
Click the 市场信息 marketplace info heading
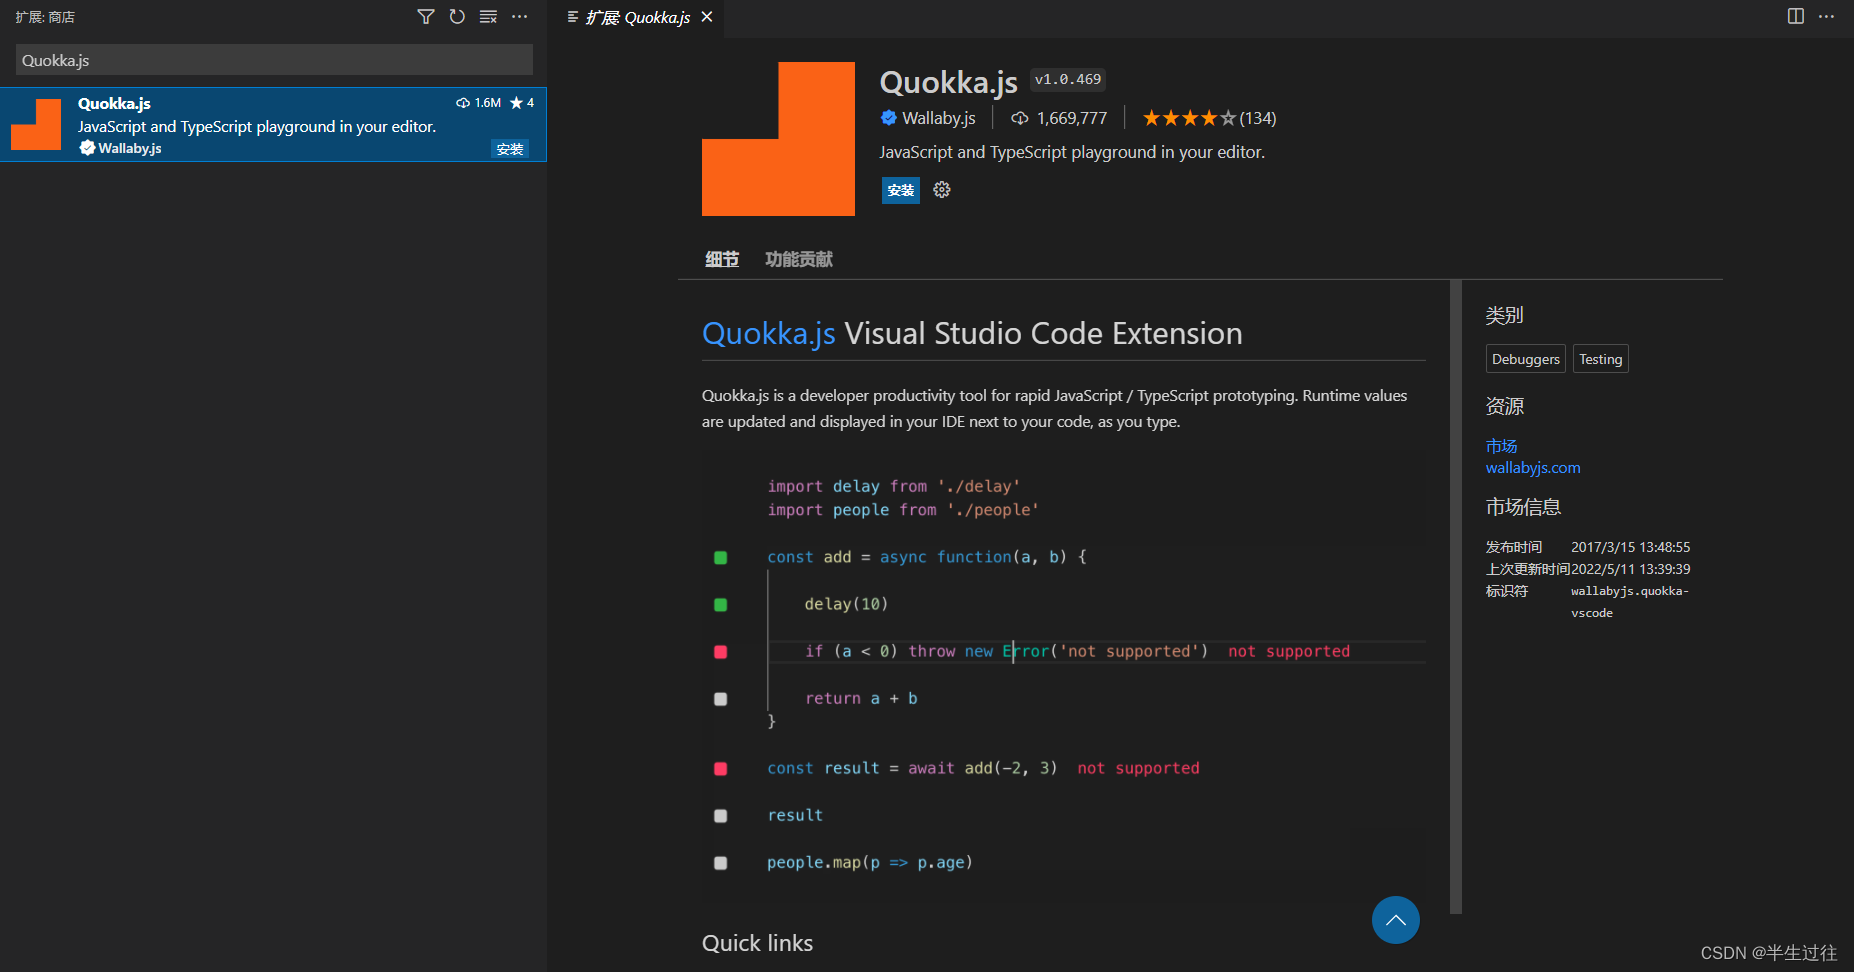click(x=1523, y=507)
